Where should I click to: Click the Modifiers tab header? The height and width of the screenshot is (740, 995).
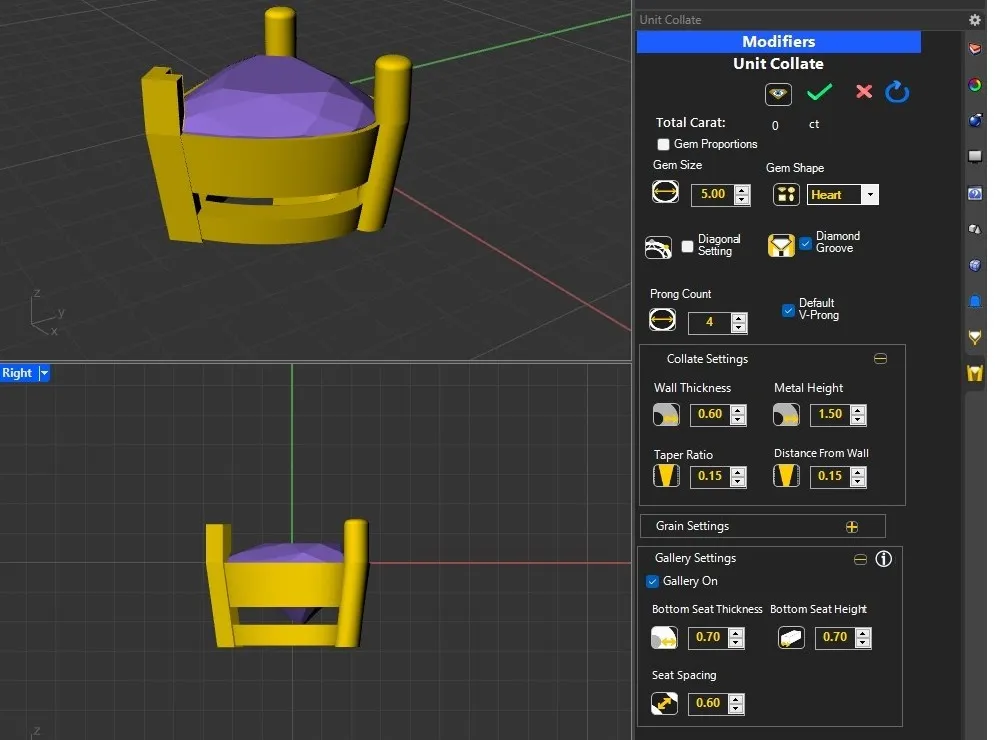pyautogui.click(x=778, y=42)
